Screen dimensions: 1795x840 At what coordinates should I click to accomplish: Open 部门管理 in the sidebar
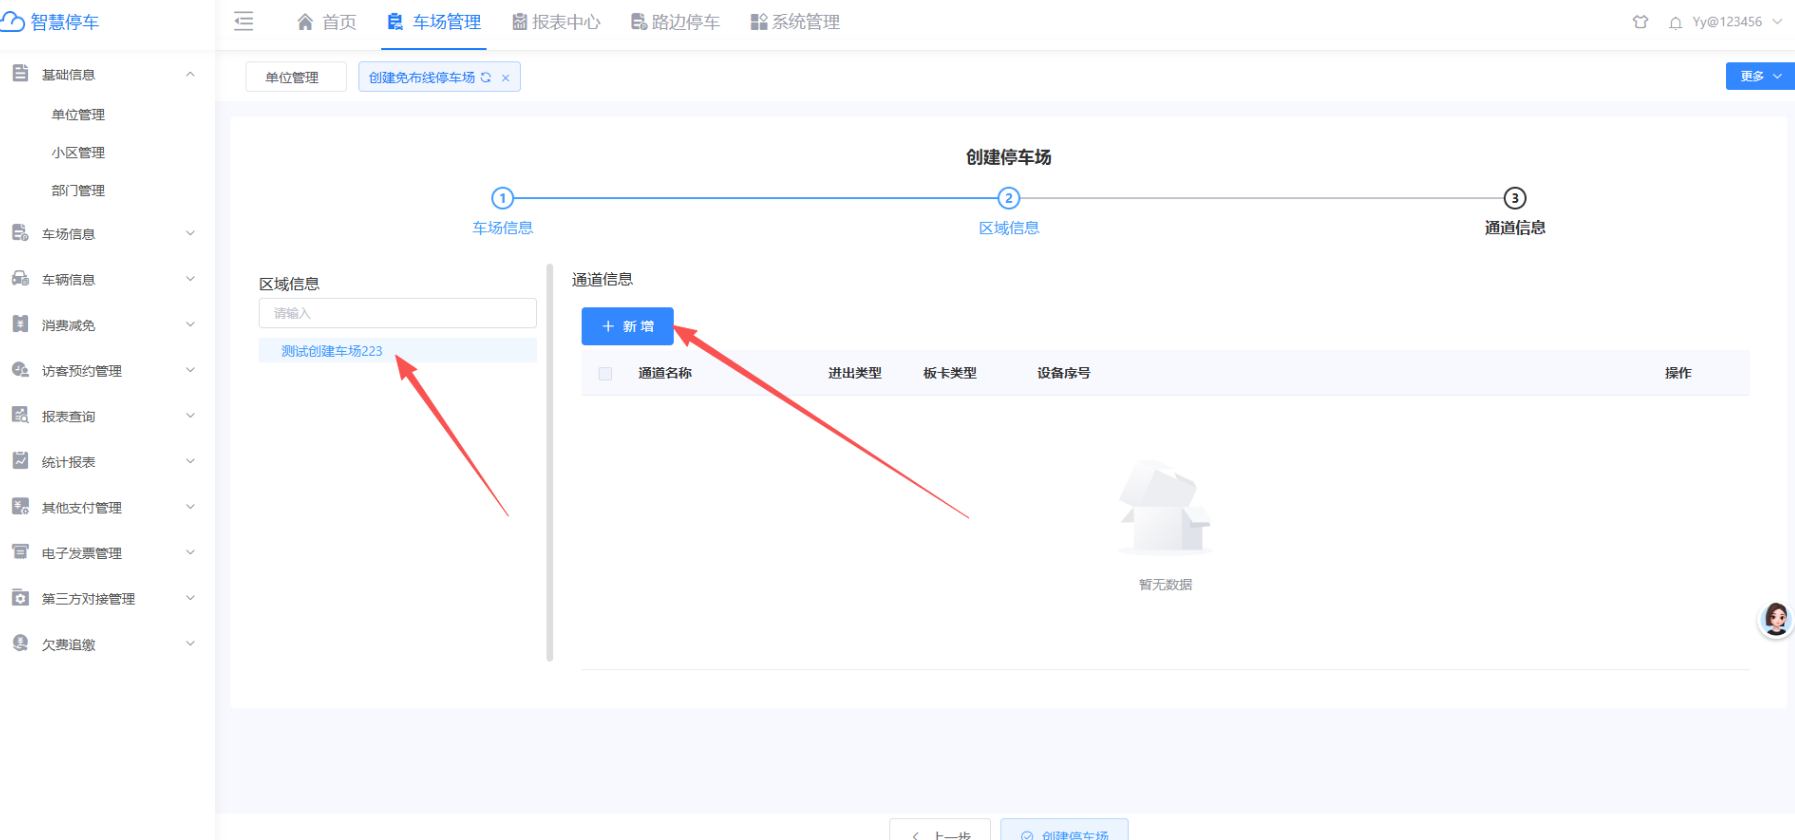pos(78,191)
